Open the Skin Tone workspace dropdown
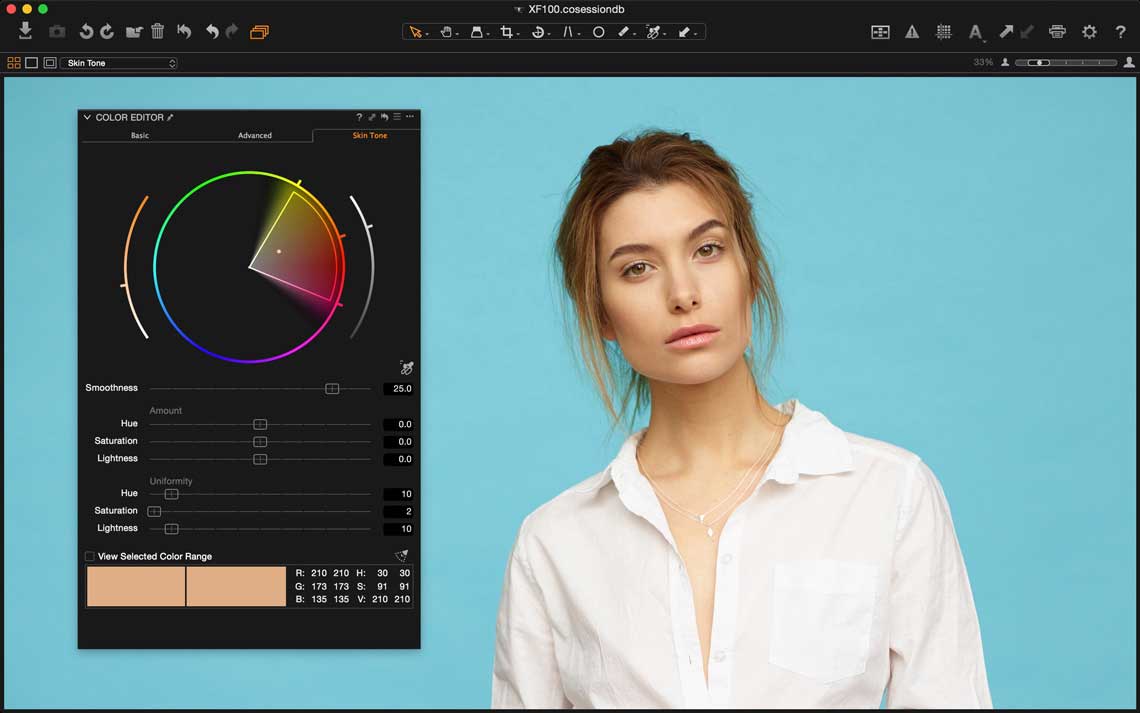 click(x=119, y=63)
